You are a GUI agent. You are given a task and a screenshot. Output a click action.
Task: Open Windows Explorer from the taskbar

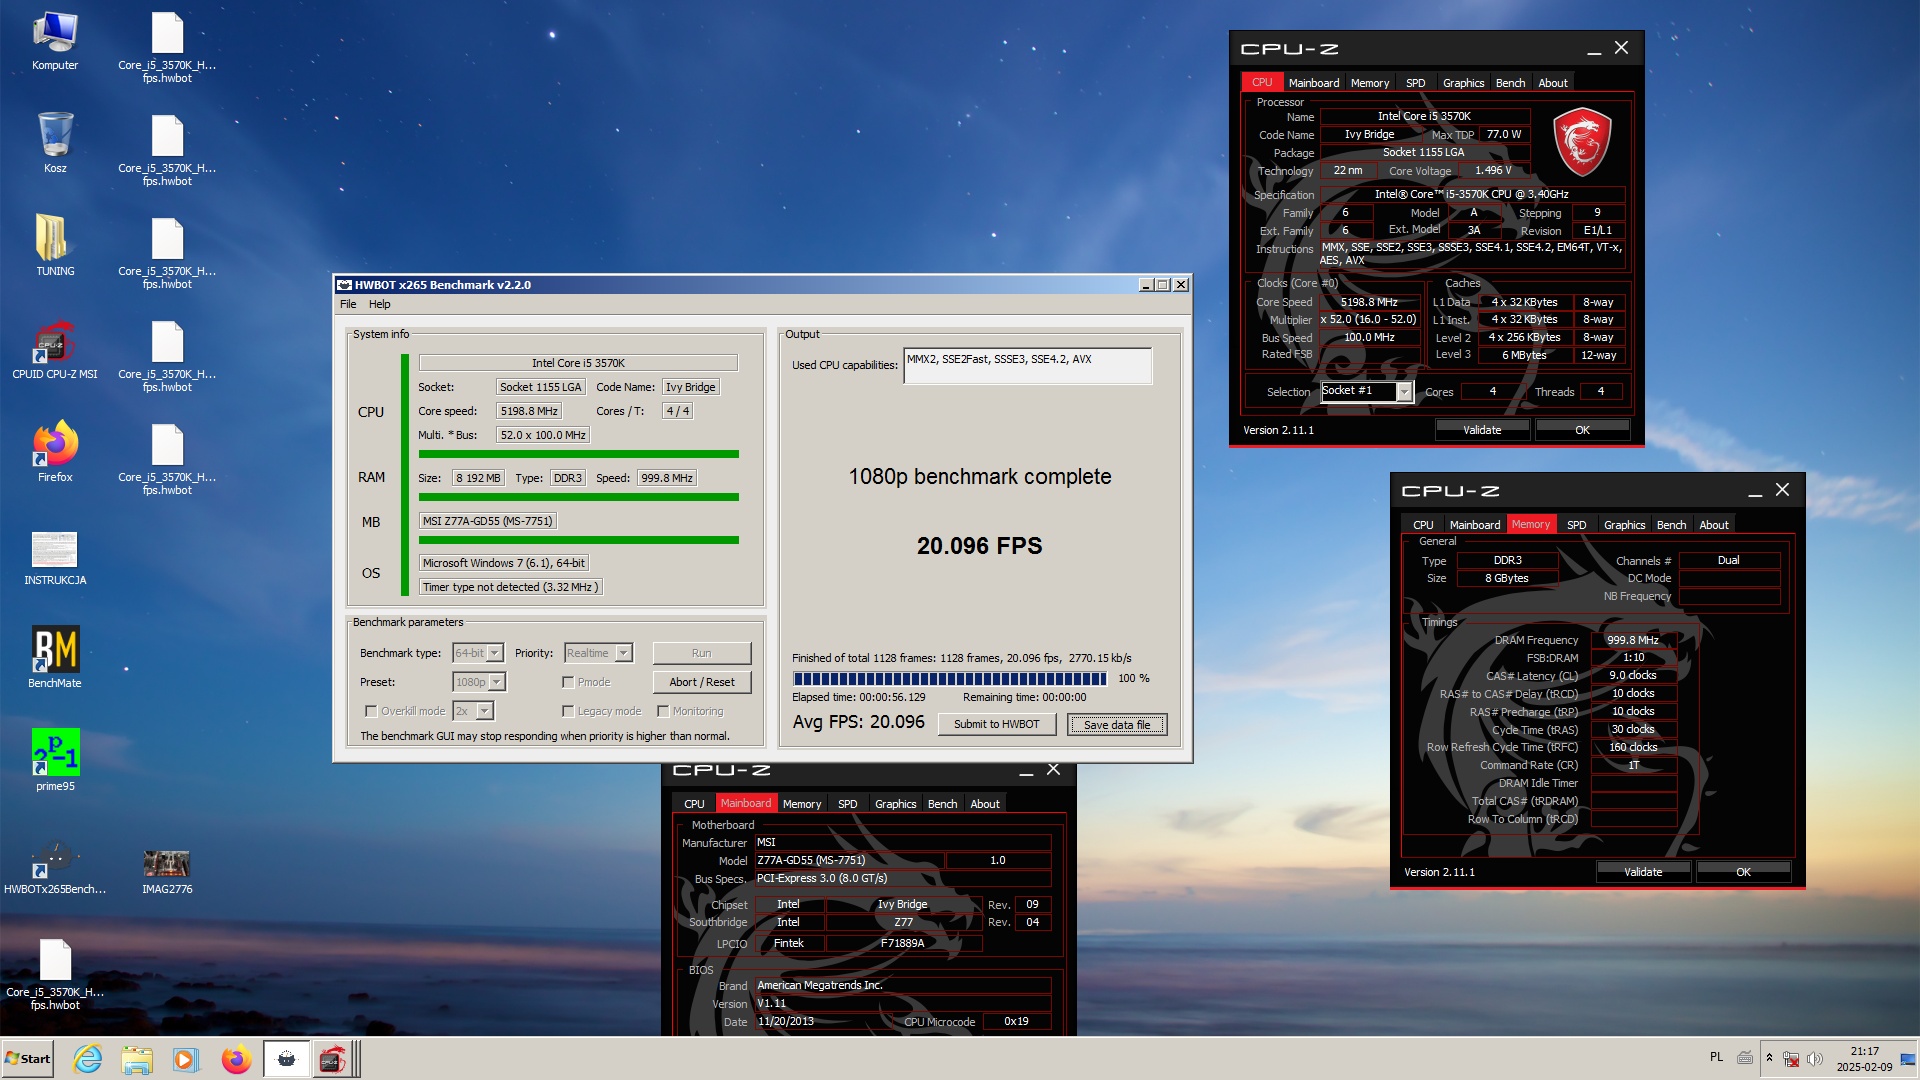(x=137, y=1059)
